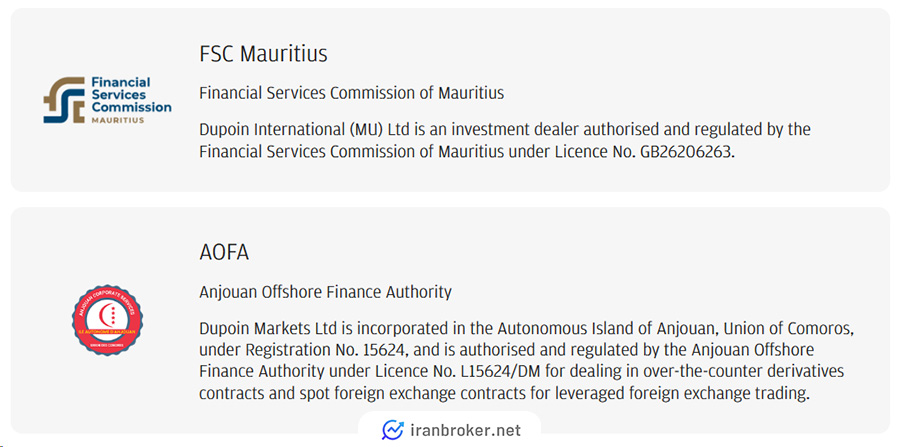Screen dimensions: 900x447
Task: Click the MAURITIUS word in FSC logo
Action: tap(118, 121)
